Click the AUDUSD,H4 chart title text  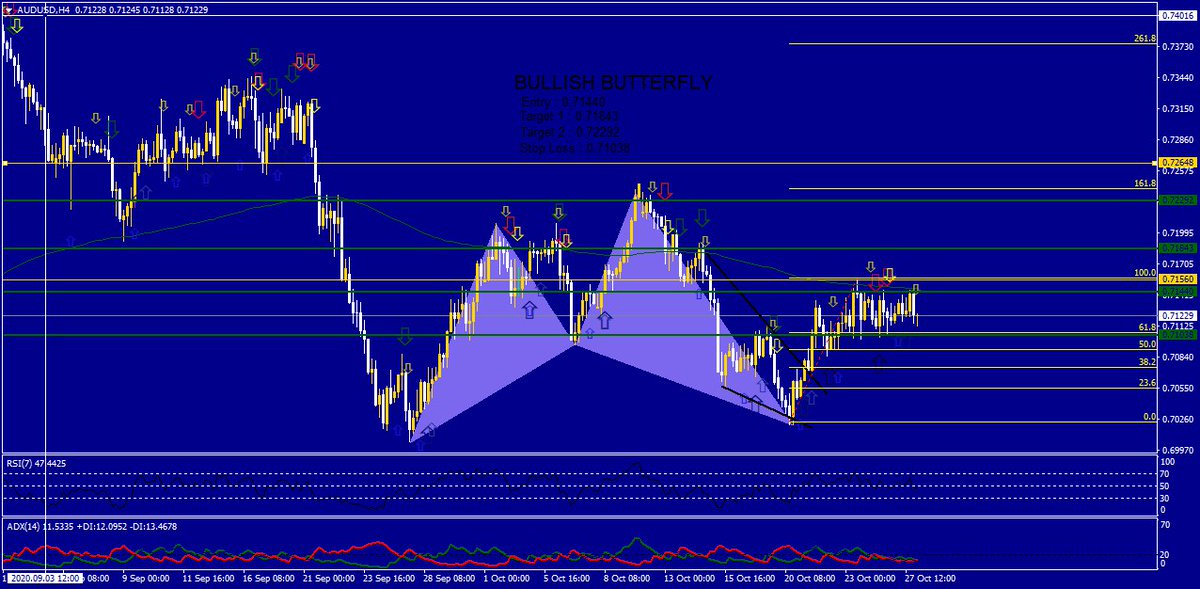(x=44, y=9)
